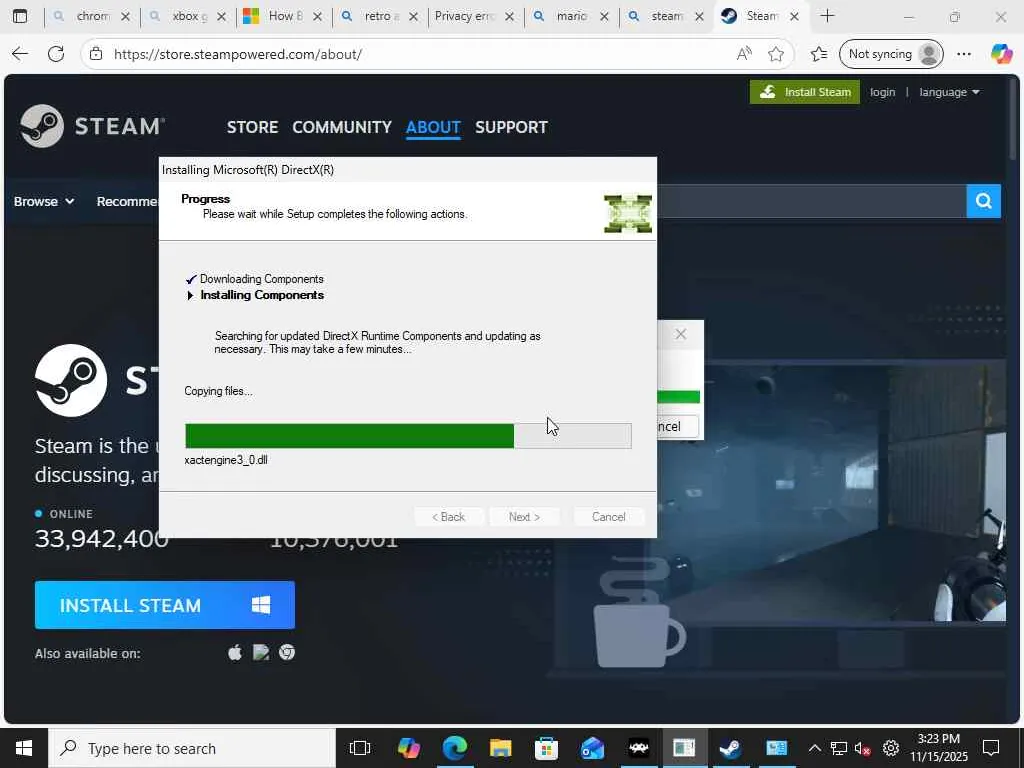
Task: Open Microsoft Store from taskbar
Action: [x=547, y=748]
